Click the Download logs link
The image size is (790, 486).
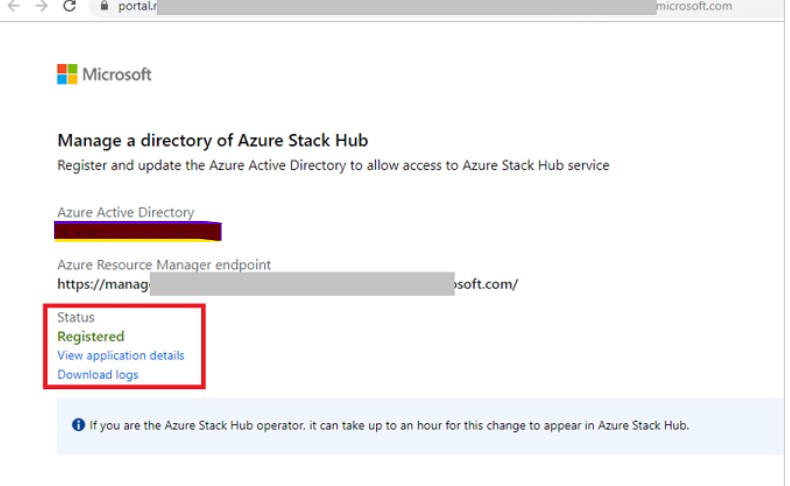98,375
